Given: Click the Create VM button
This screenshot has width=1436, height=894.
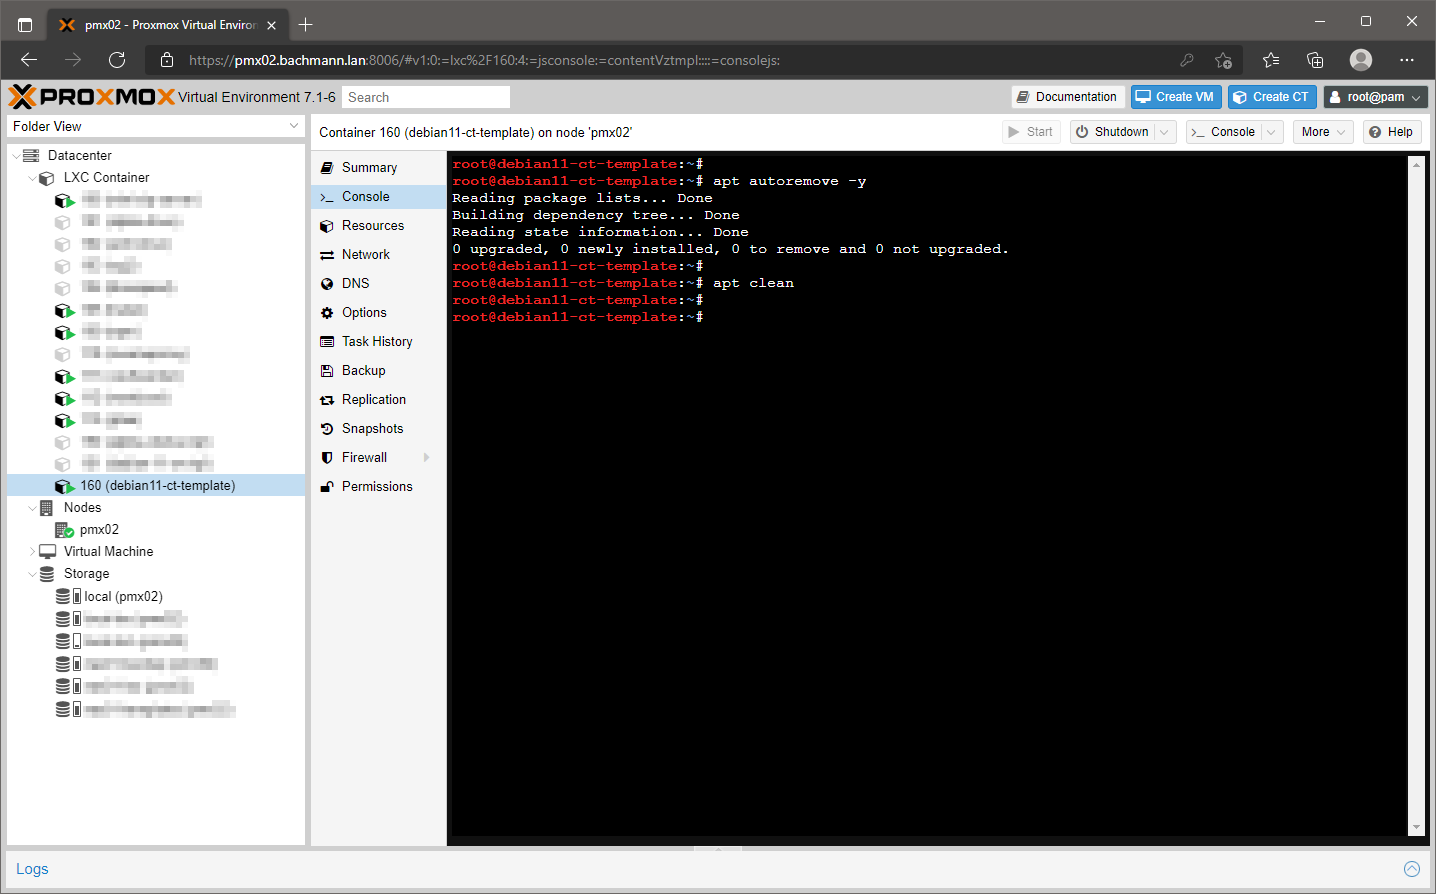Looking at the screenshot, I should (1175, 96).
